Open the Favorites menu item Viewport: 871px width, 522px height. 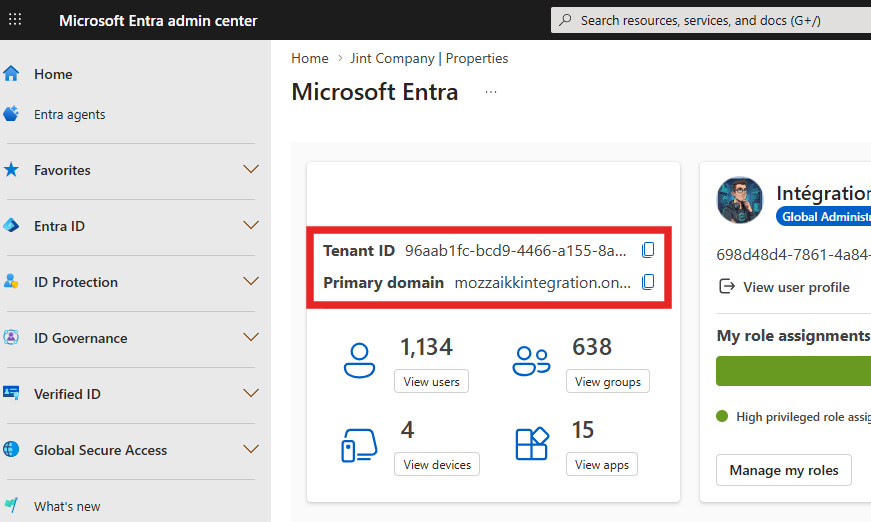[x=62, y=170]
